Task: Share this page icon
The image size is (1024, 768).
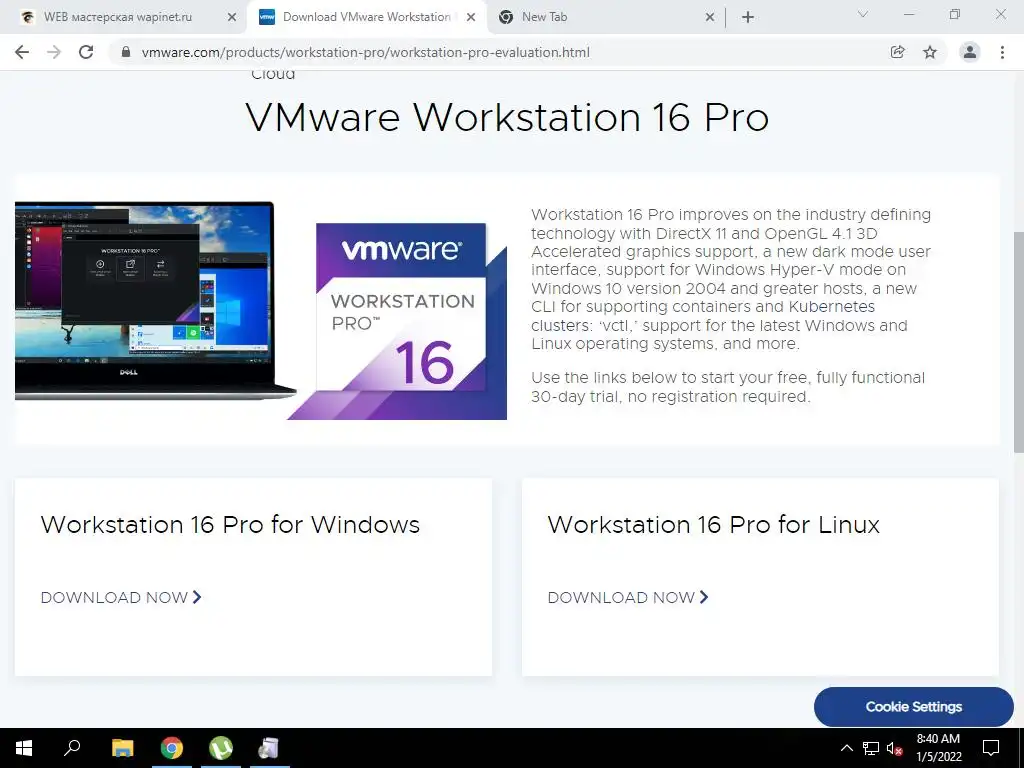Action: point(897,52)
